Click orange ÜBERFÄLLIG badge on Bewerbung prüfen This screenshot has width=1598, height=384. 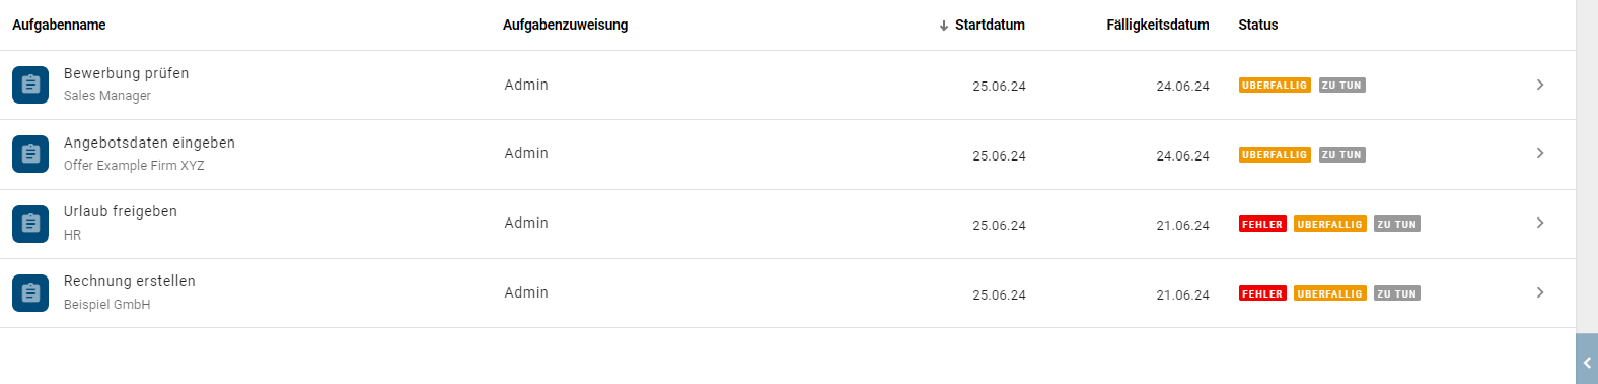1275,85
